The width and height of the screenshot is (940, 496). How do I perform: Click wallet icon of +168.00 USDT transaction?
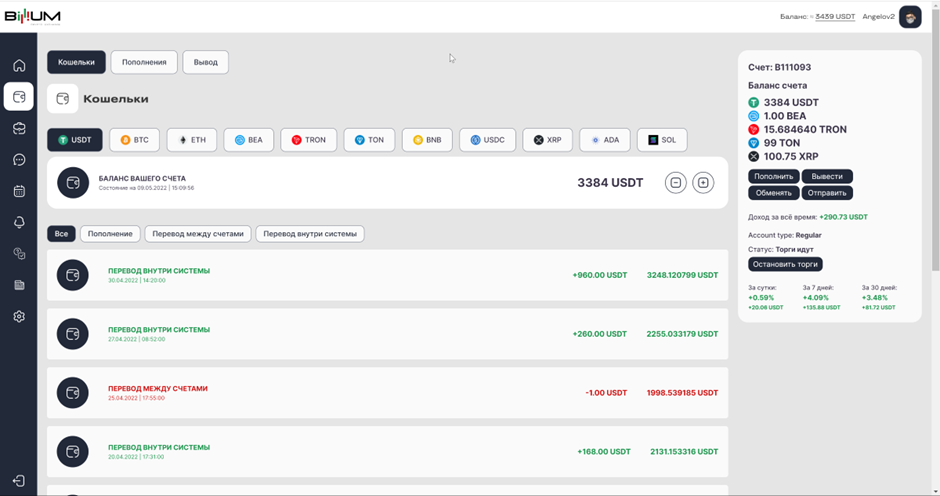pos(73,452)
